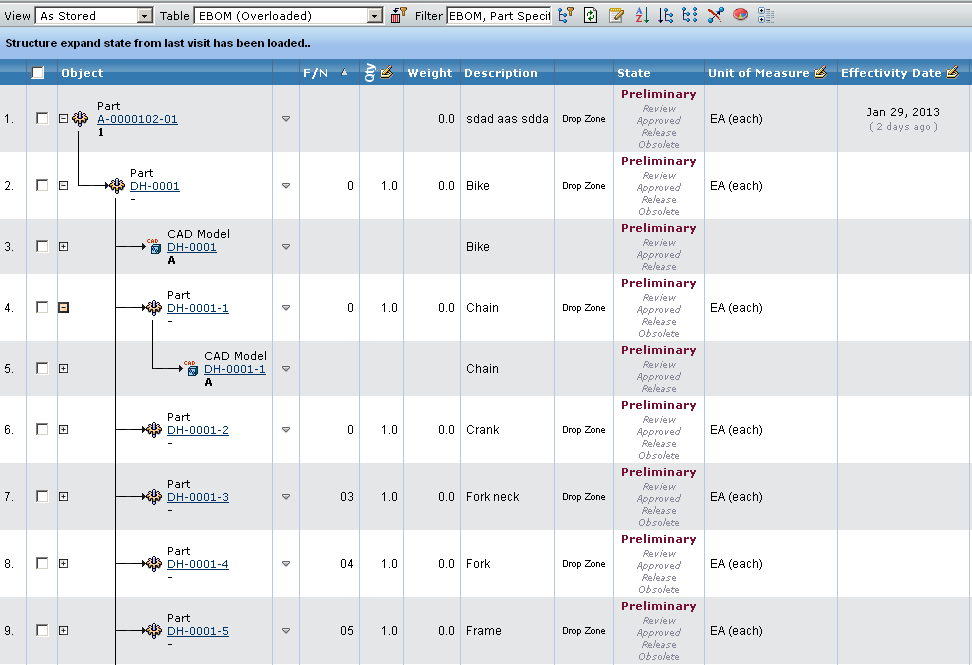The height and width of the screenshot is (665, 972).
Task: Tick the checkbox for row 4 Chain part
Action: pos(42,308)
